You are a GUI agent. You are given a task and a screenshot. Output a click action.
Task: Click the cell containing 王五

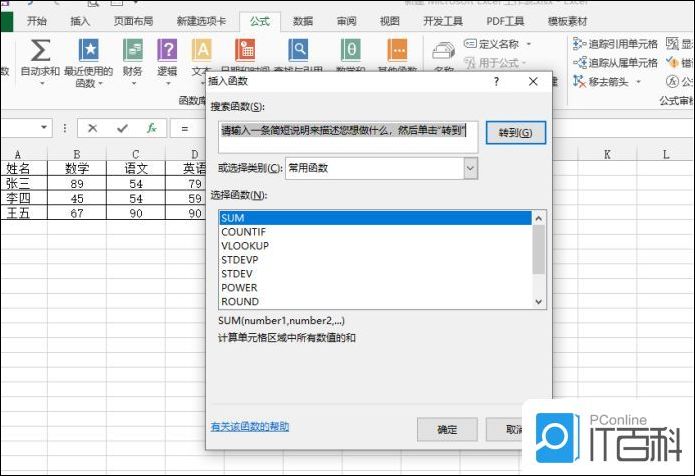click(24, 213)
